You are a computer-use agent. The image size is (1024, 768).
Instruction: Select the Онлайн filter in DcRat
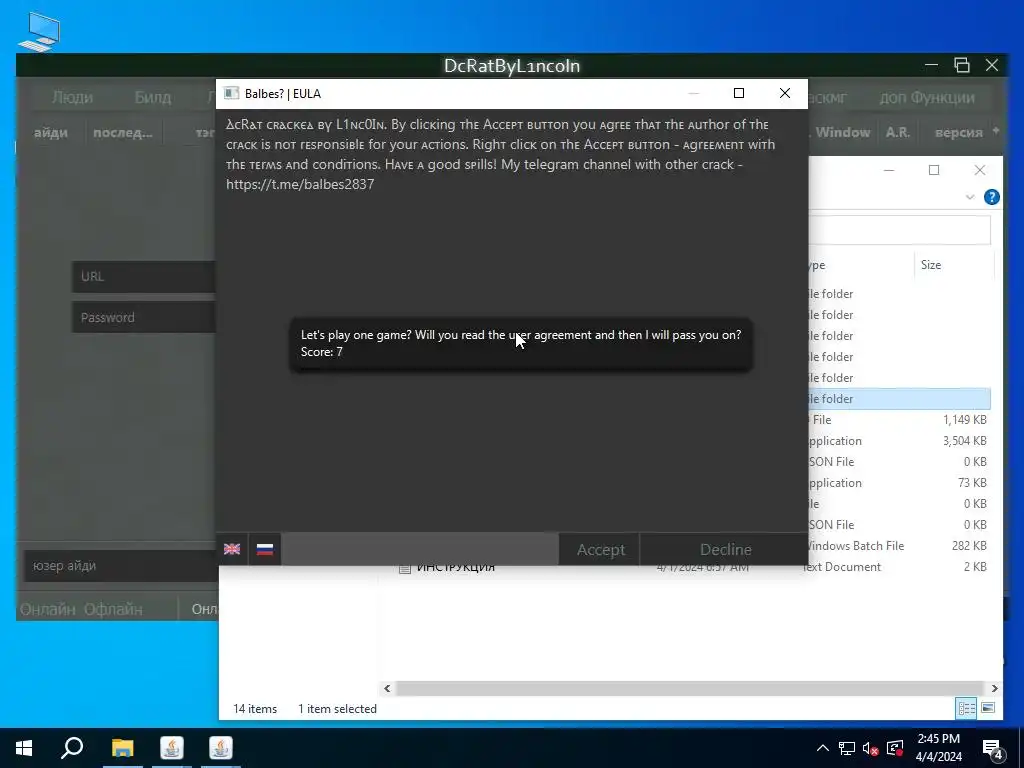[48, 609]
